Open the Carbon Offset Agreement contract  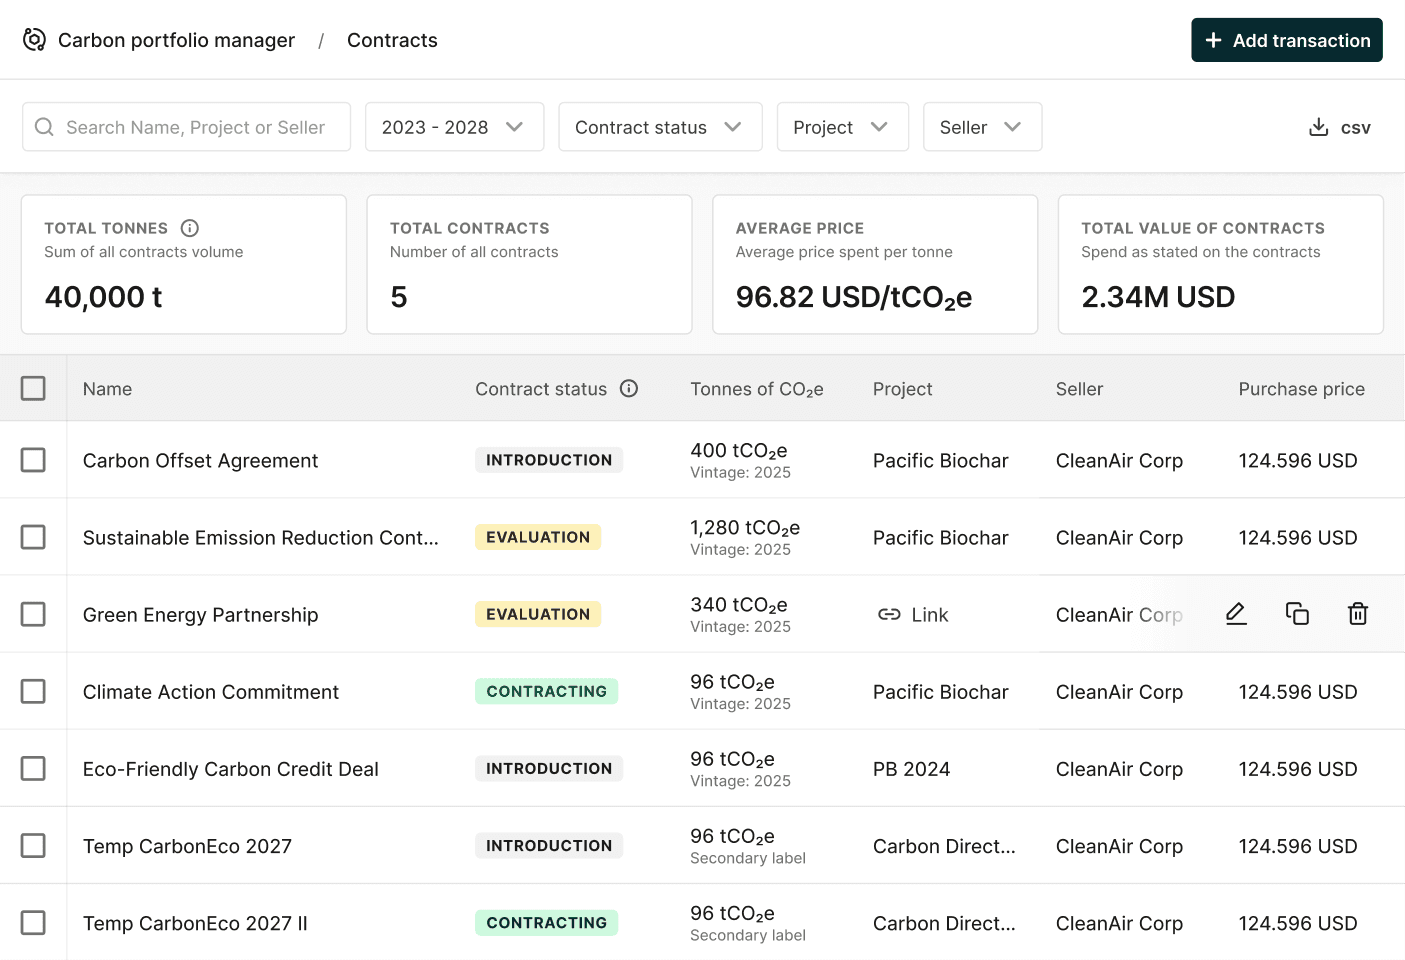click(200, 461)
